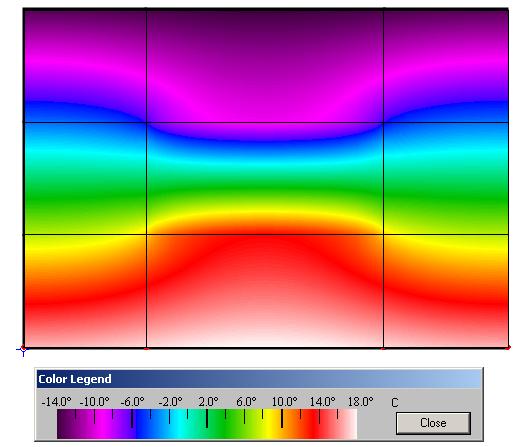
Task: Click the Color Legend title bar
Action: [259, 379]
